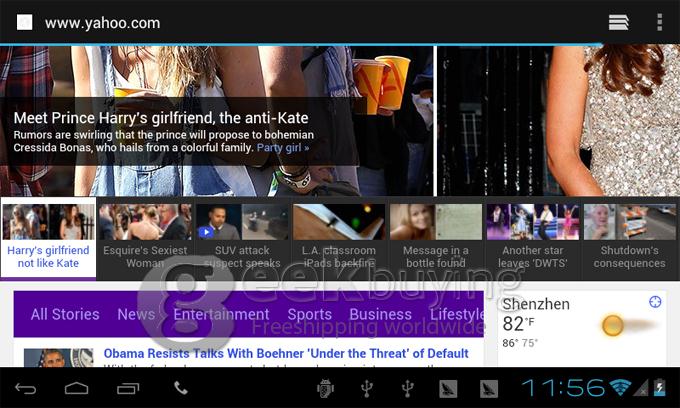Open the Obama Resists Talks With Boehner headline
Viewport: 680px width, 408px height.
pos(286,353)
